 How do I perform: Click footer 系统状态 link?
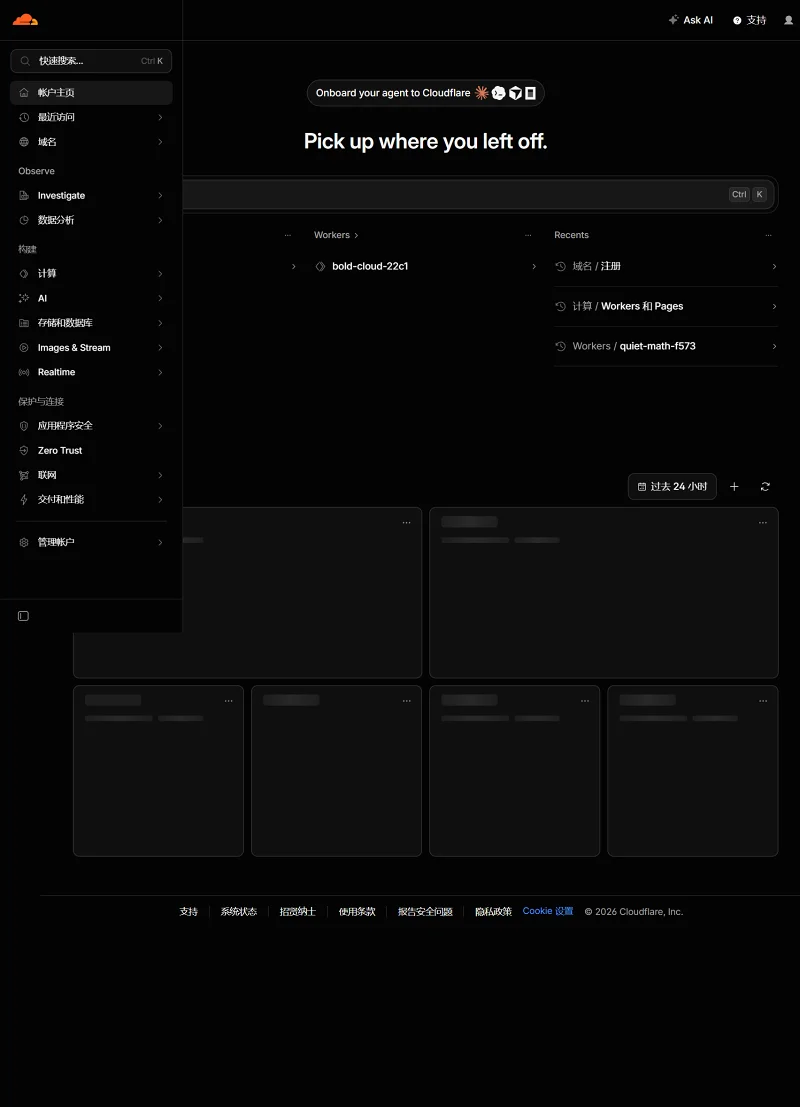tap(239, 911)
